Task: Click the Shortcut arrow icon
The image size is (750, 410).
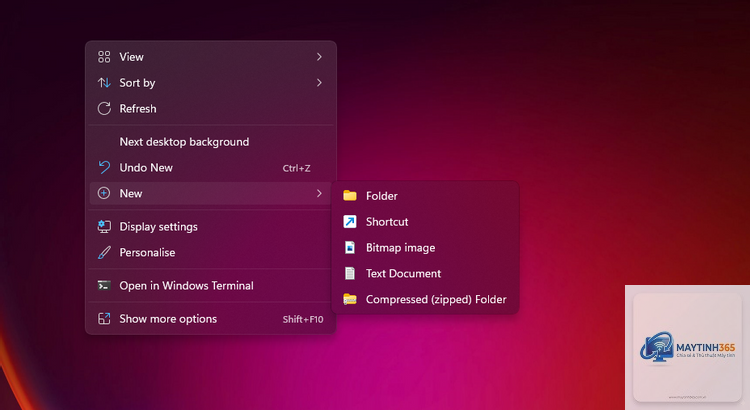Action: (x=350, y=222)
